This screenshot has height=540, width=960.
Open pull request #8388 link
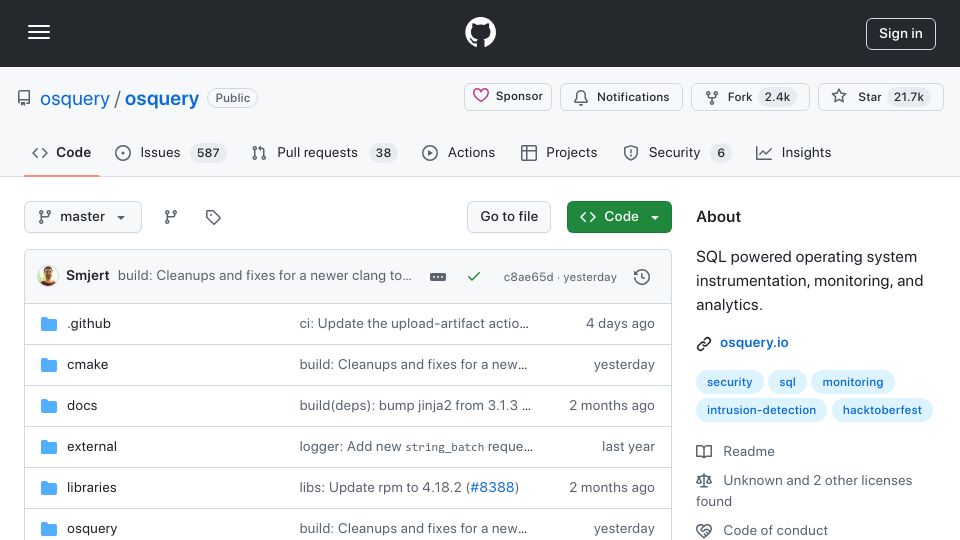pyautogui.click(x=492, y=487)
